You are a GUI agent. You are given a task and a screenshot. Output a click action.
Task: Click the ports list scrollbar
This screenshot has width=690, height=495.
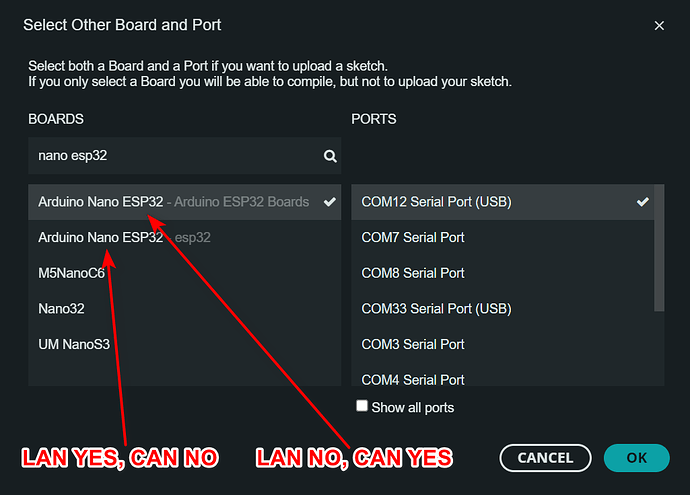(x=660, y=250)
